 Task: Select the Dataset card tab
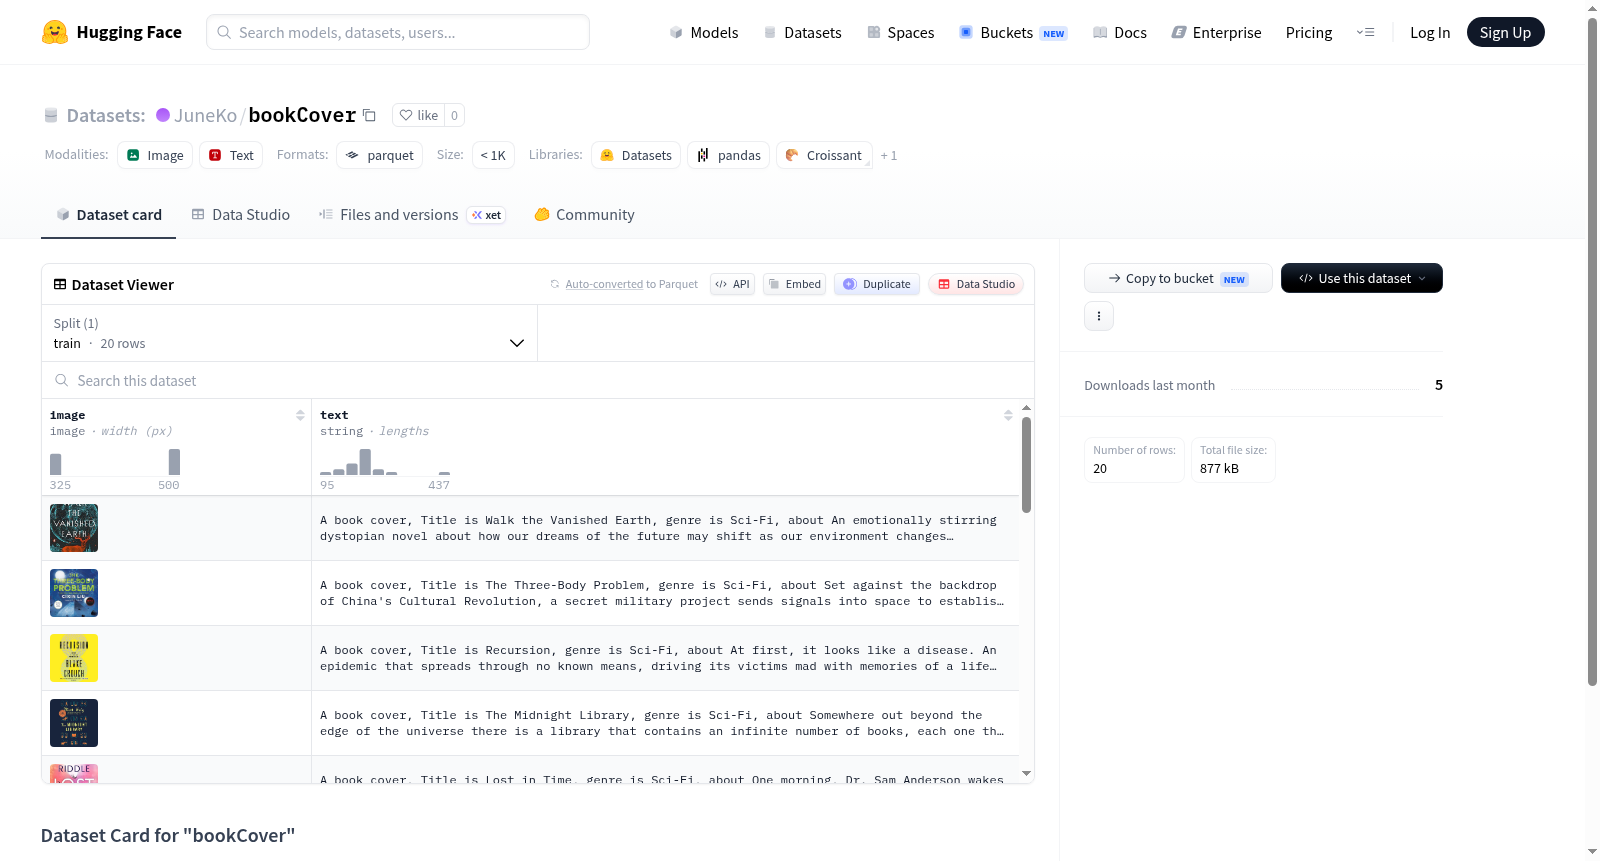[108, 215]
